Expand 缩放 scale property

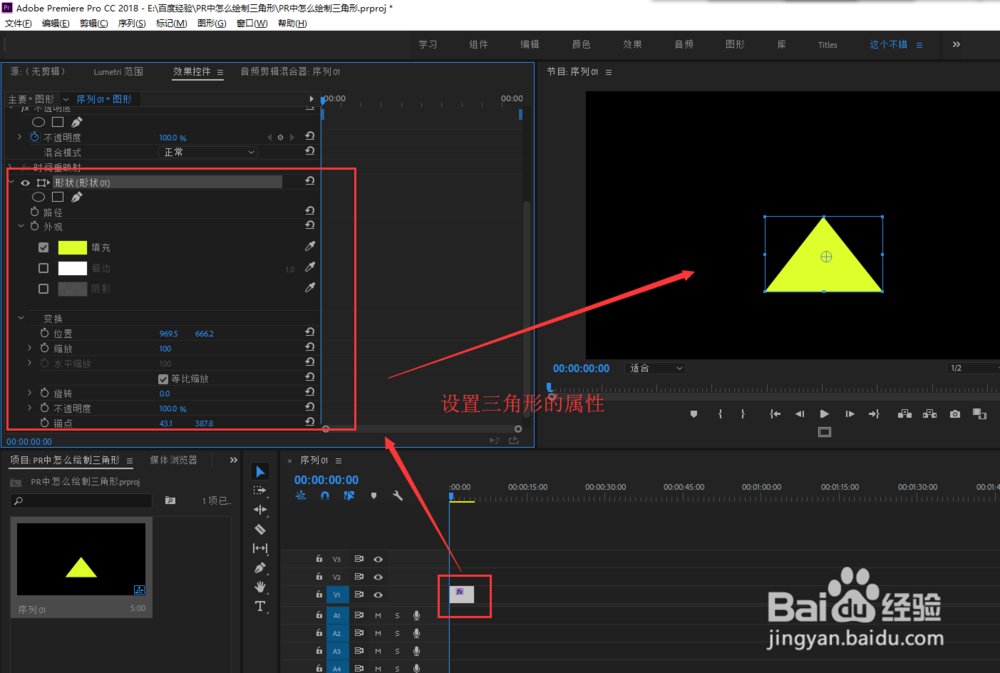(x=29, y=348)
